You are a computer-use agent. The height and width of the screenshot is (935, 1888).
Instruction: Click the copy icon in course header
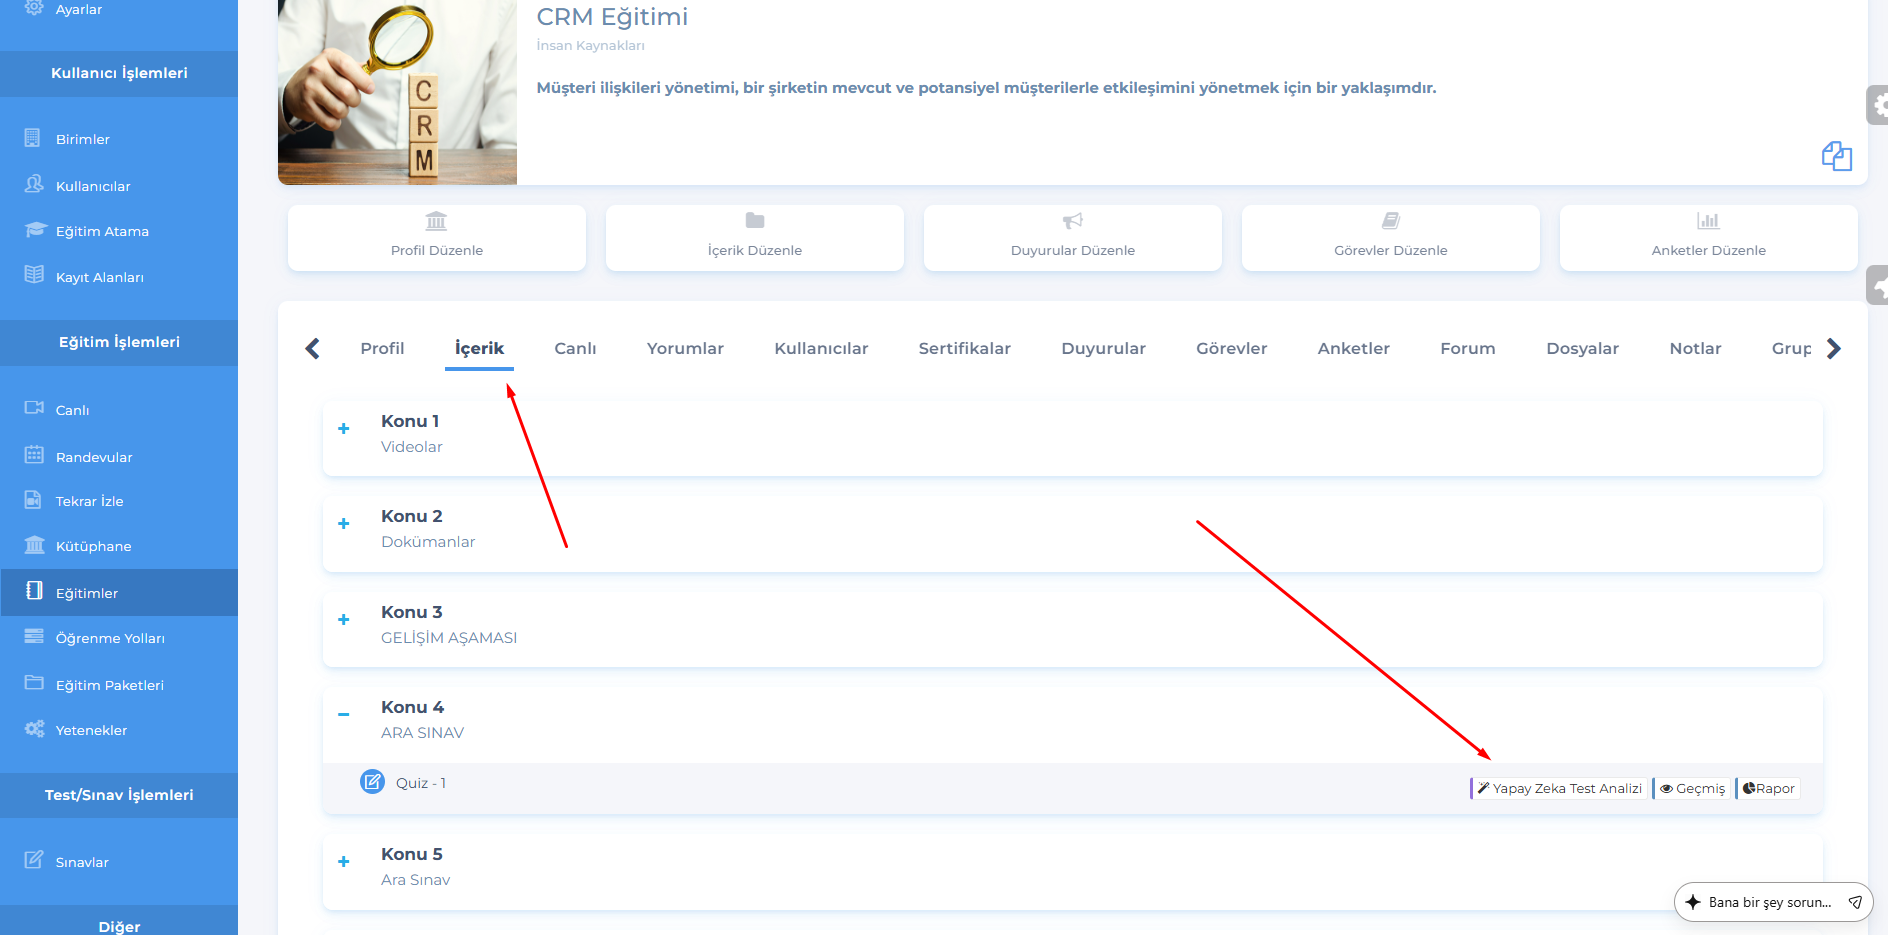(x=1836, y=156)
